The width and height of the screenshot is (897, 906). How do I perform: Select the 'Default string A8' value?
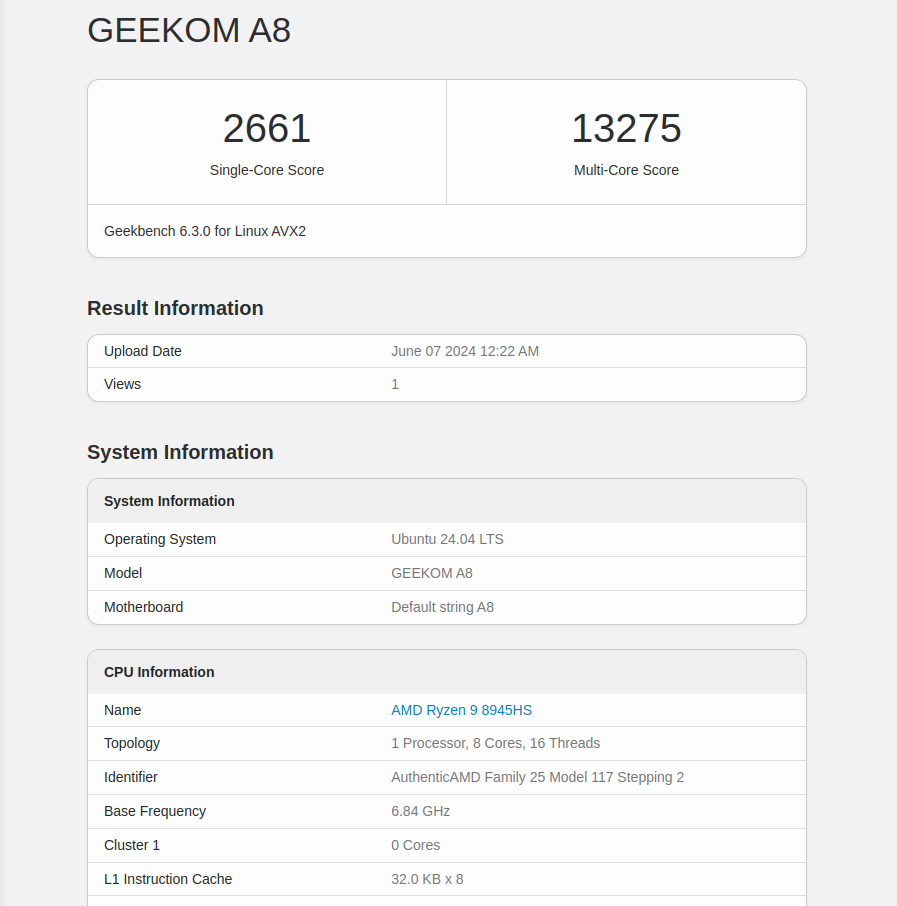[x=442, y=607]
